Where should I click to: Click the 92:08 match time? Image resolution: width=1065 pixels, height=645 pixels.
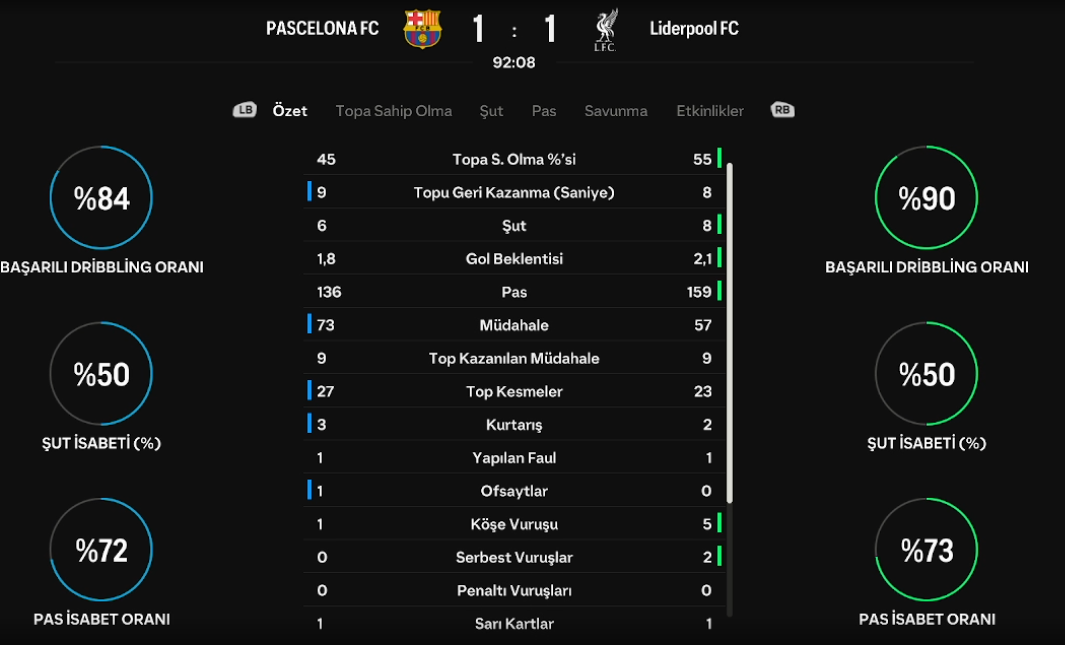[x=514, y=62]
